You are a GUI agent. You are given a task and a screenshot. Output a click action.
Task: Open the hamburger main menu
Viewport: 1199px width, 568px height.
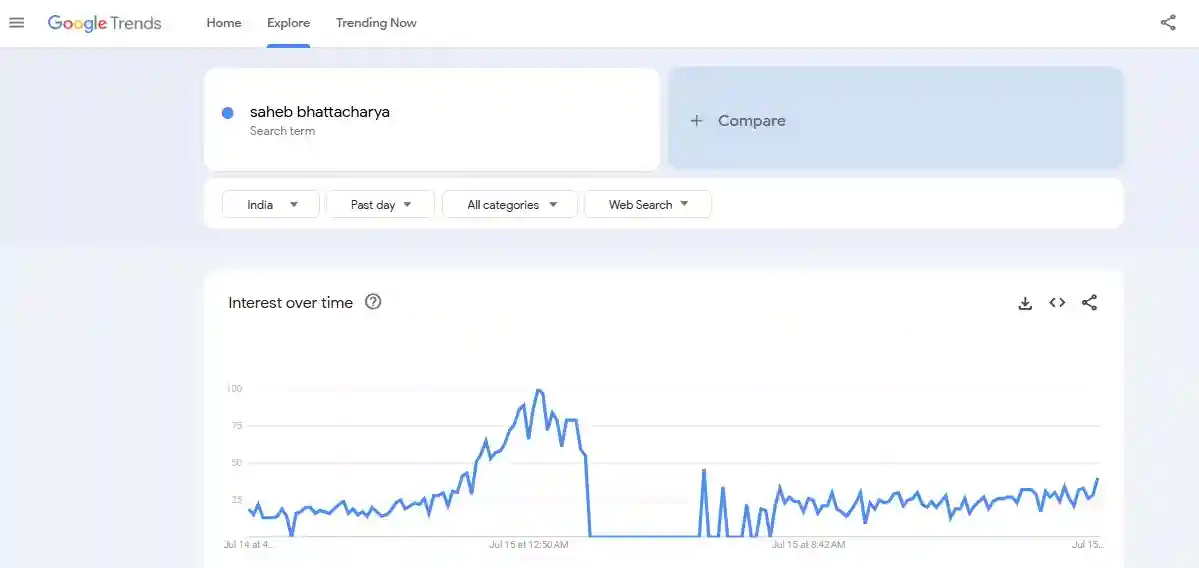coord(16,22)
